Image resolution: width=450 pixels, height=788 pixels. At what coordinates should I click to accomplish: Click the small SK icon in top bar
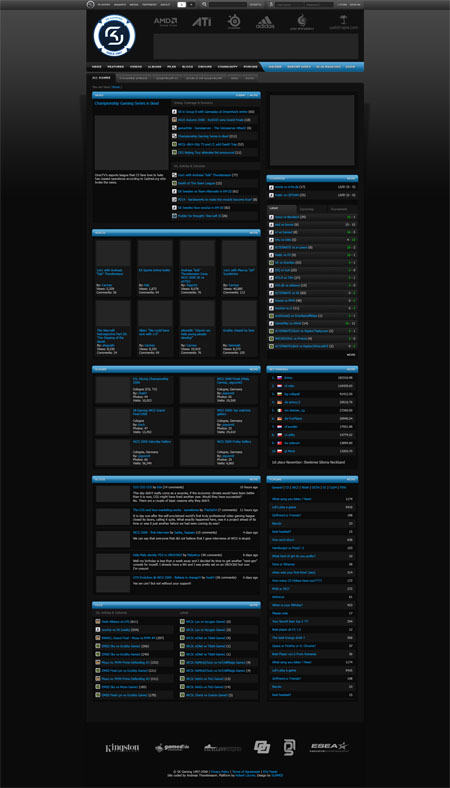[x=91, y=5]
